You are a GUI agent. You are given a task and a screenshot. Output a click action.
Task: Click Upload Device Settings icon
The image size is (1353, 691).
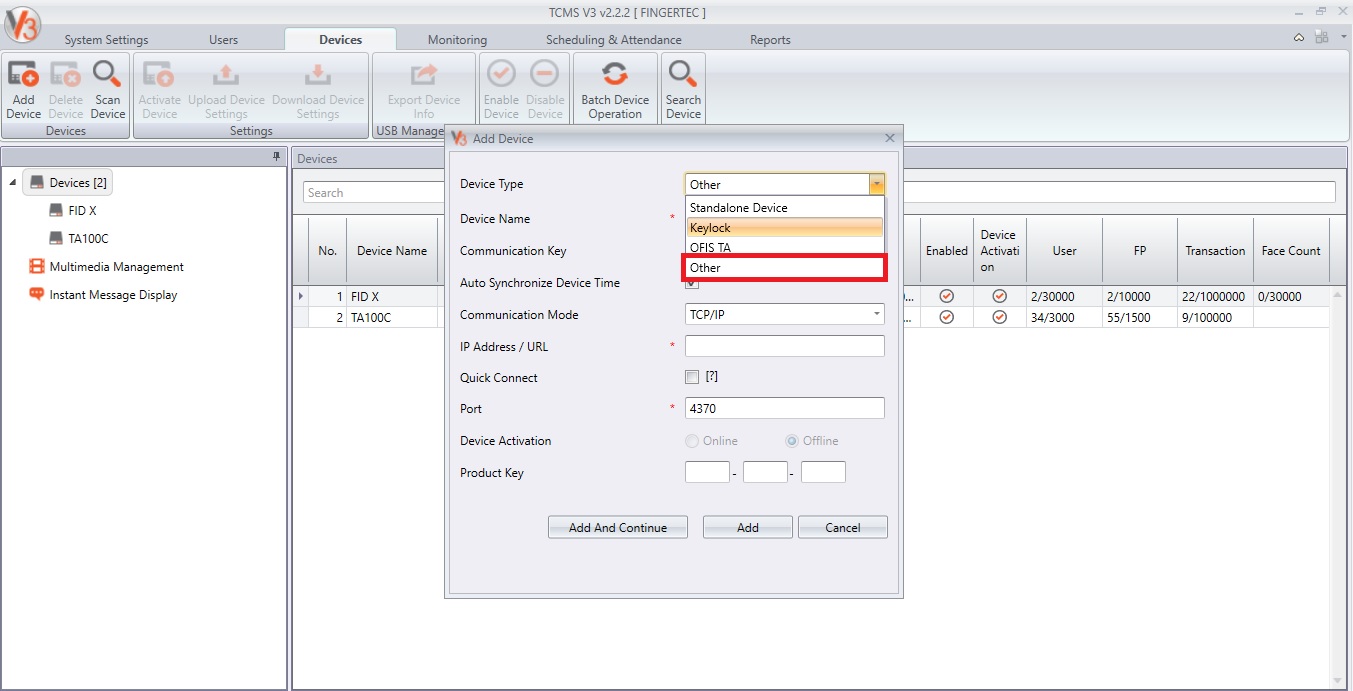tap(226, 89)
